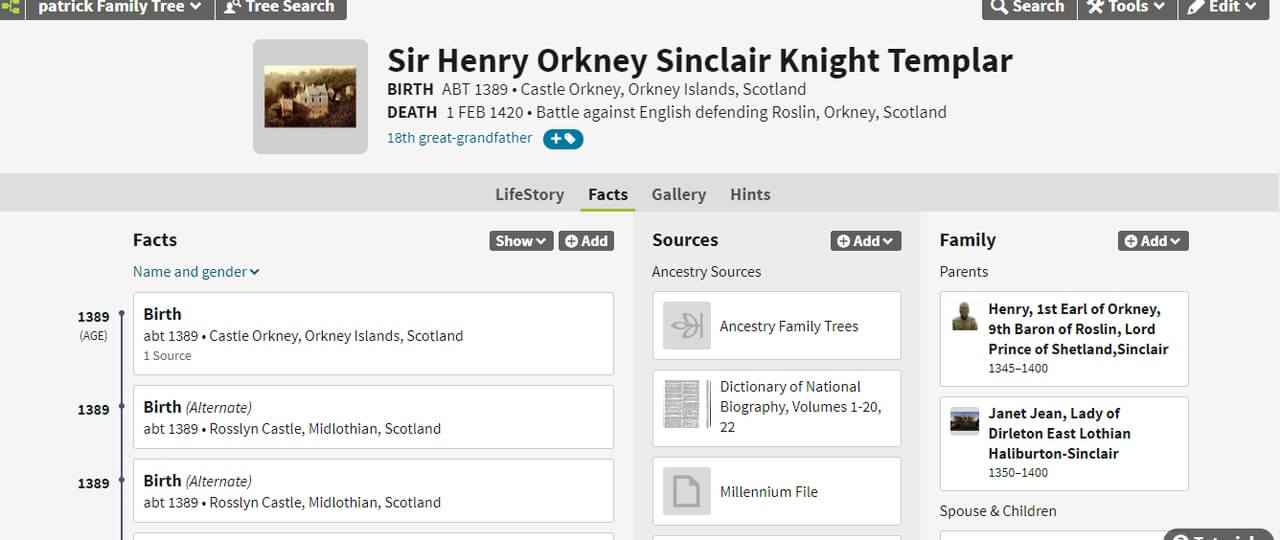Click Janet Jean's portrait thumbnail
Viewport: 1280px width, 540px height.
tap(965, 421)
